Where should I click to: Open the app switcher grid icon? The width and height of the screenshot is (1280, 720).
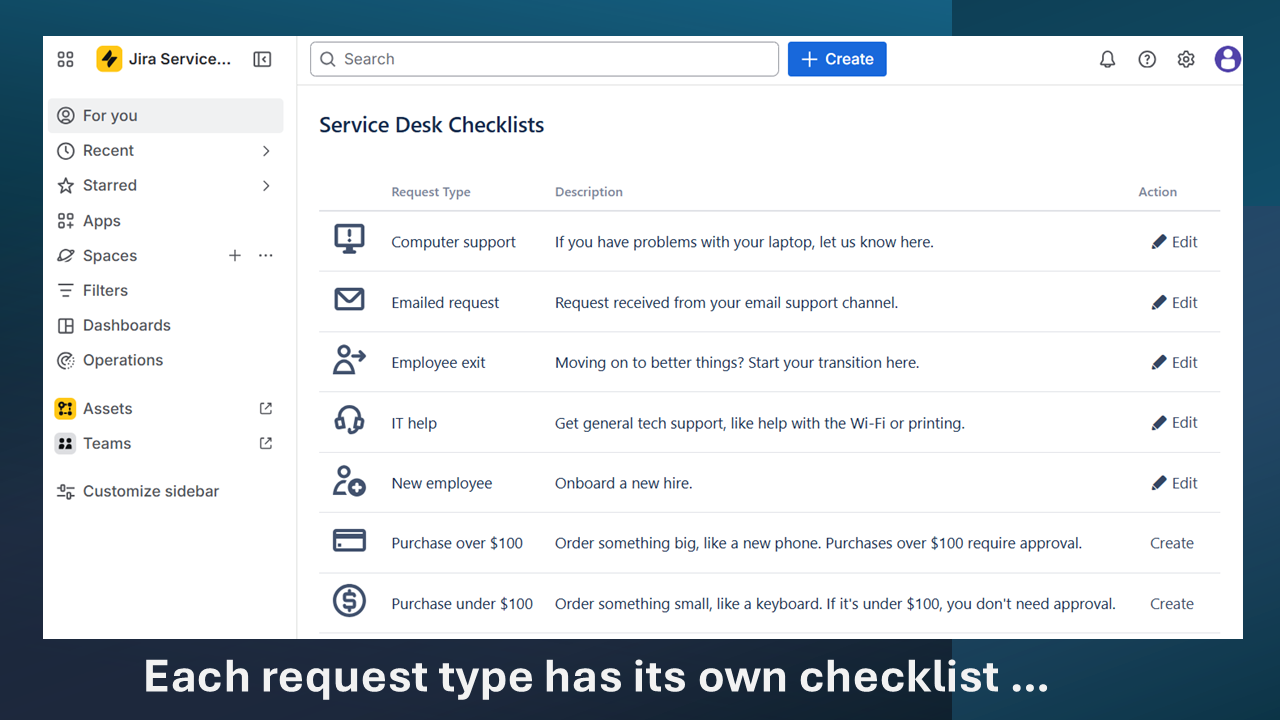click(64, 59)
